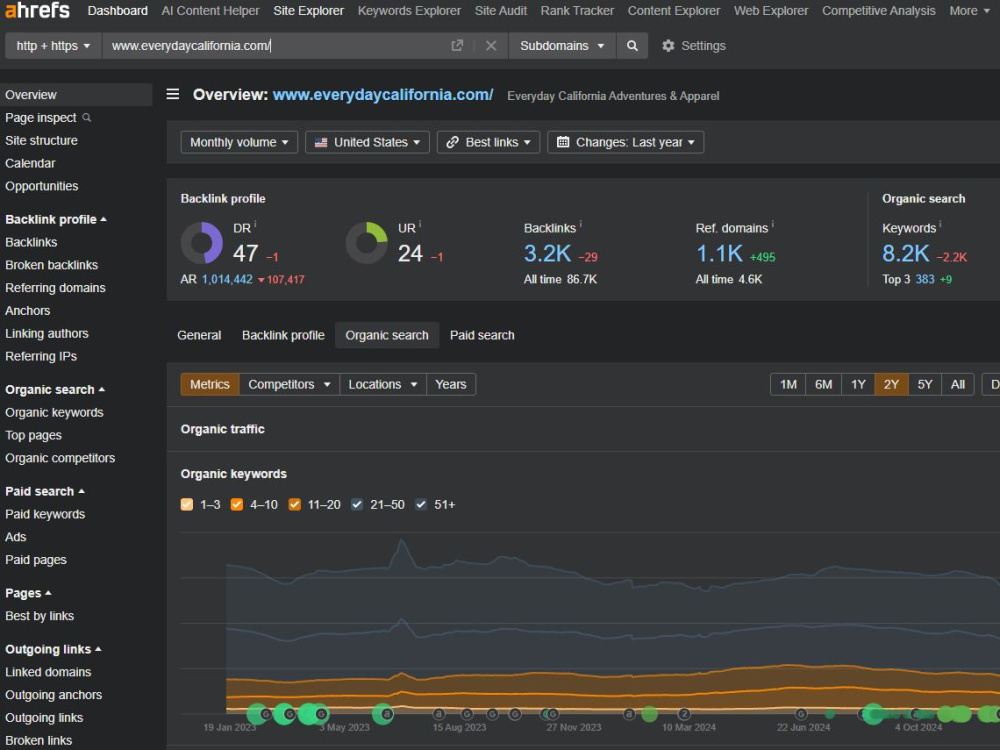1000x750 pixels.
Task: Click the Ref. domains info icon
Action: point(772,224)
